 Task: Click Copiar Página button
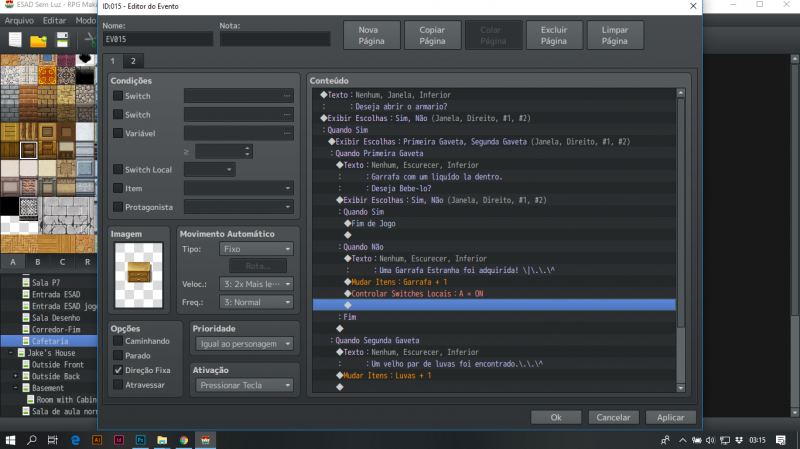(432, 35)
